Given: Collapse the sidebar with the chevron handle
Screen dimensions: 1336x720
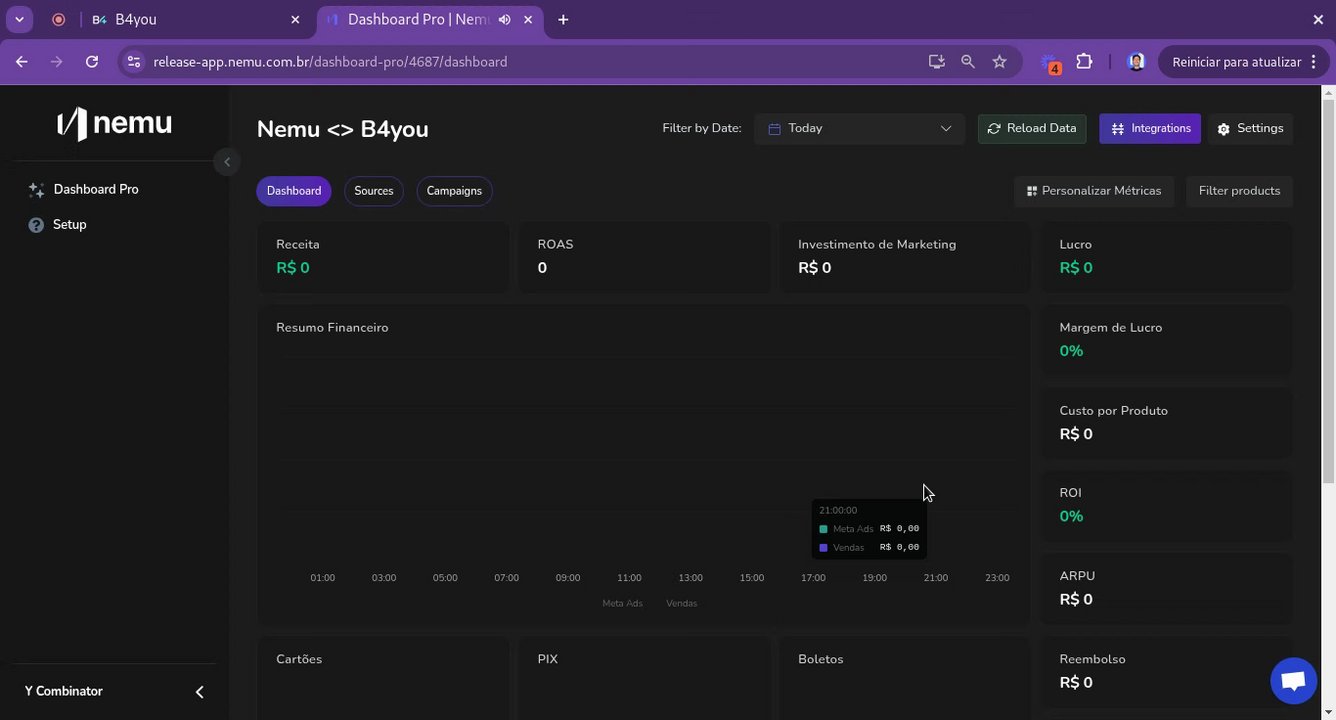Looking at the screenshot, I should 227,161.
